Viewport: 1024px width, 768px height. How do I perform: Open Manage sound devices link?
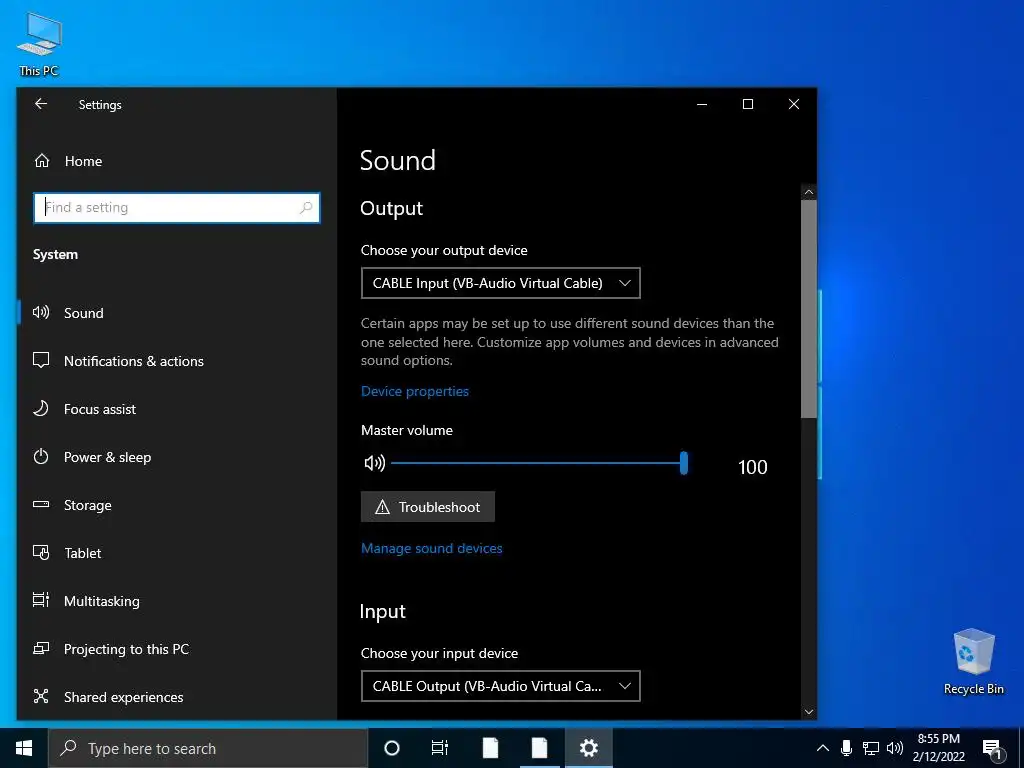[x=432, y=549]
